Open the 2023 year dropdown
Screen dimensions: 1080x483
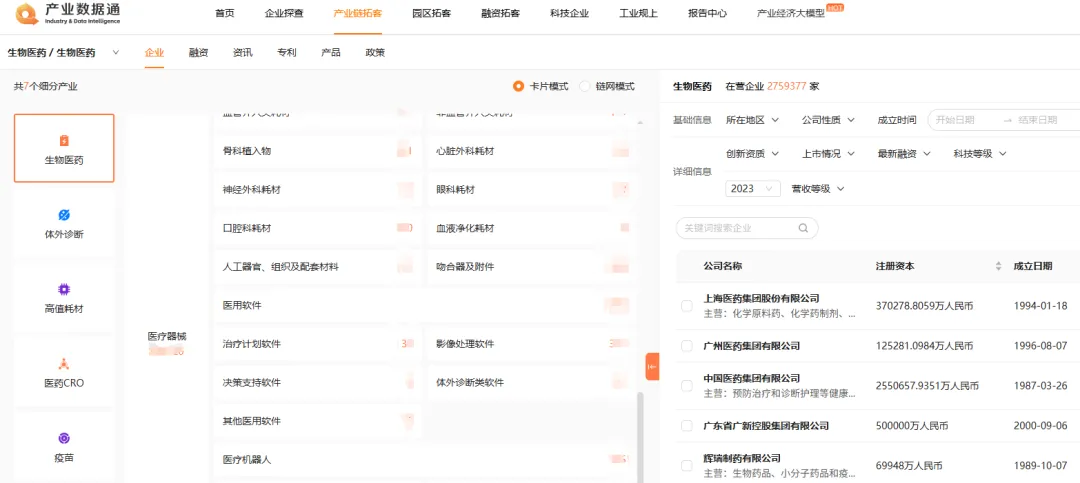(752, 189)
